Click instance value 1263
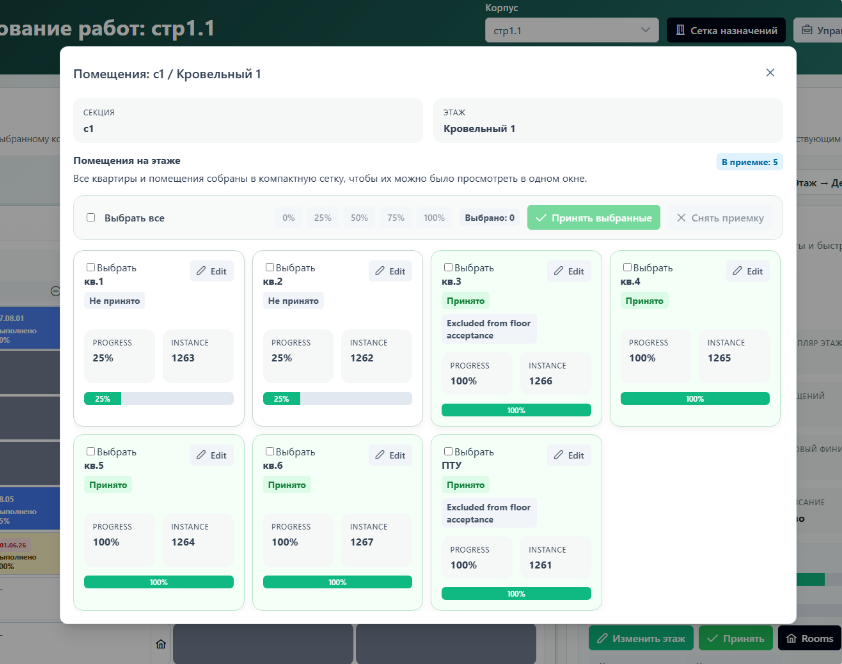 tap(183, 357)
